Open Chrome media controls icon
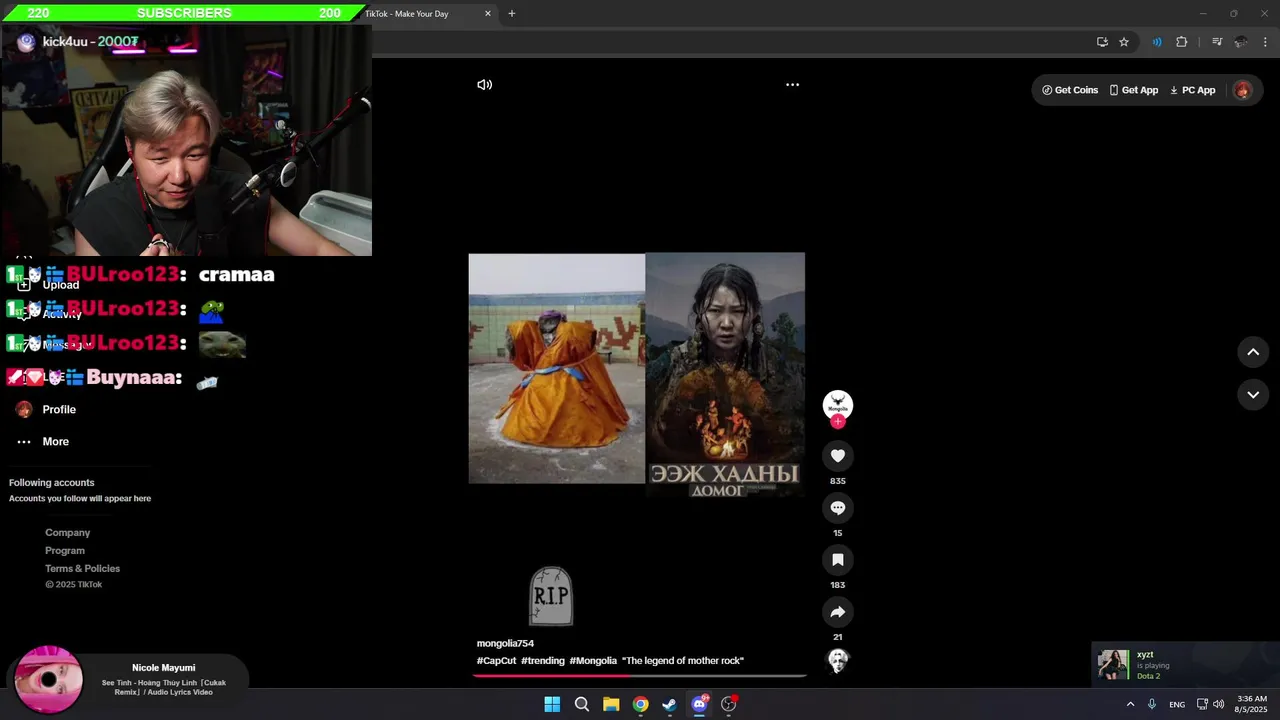 pyautogui.click(x=1217, y=42)
